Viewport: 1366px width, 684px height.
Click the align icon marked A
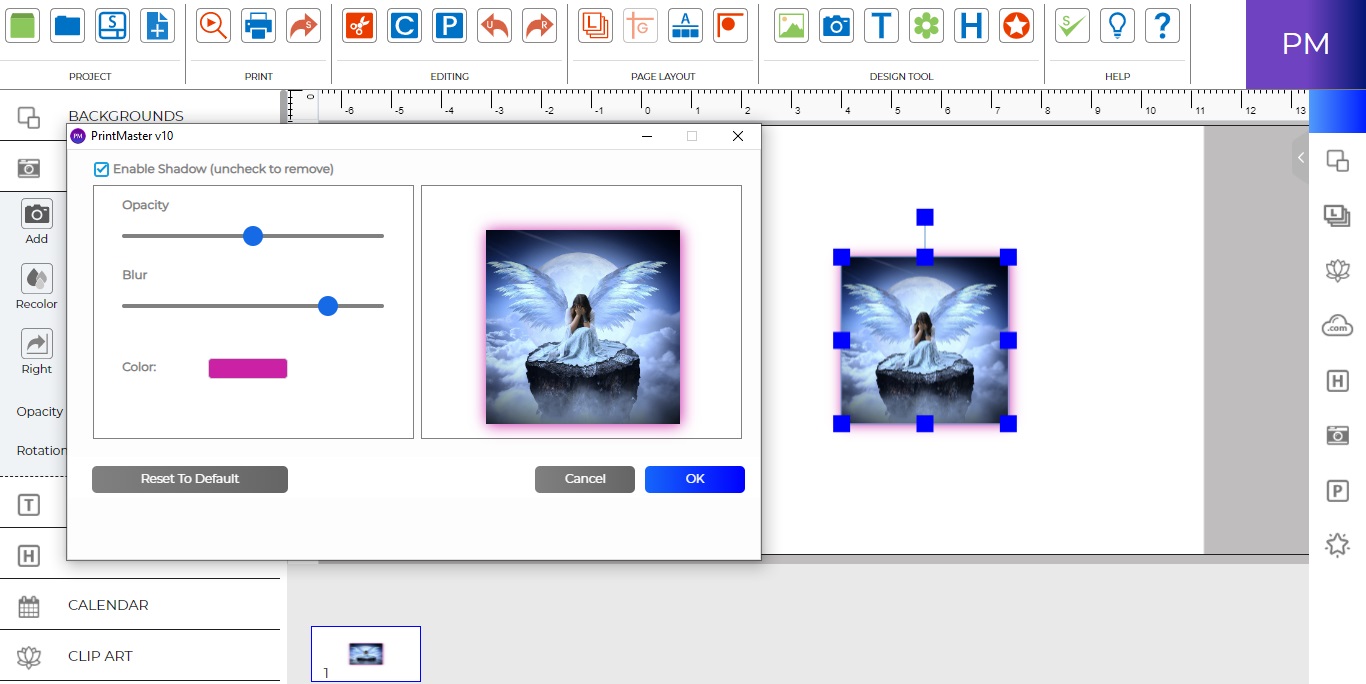click(x=685, y=25)
